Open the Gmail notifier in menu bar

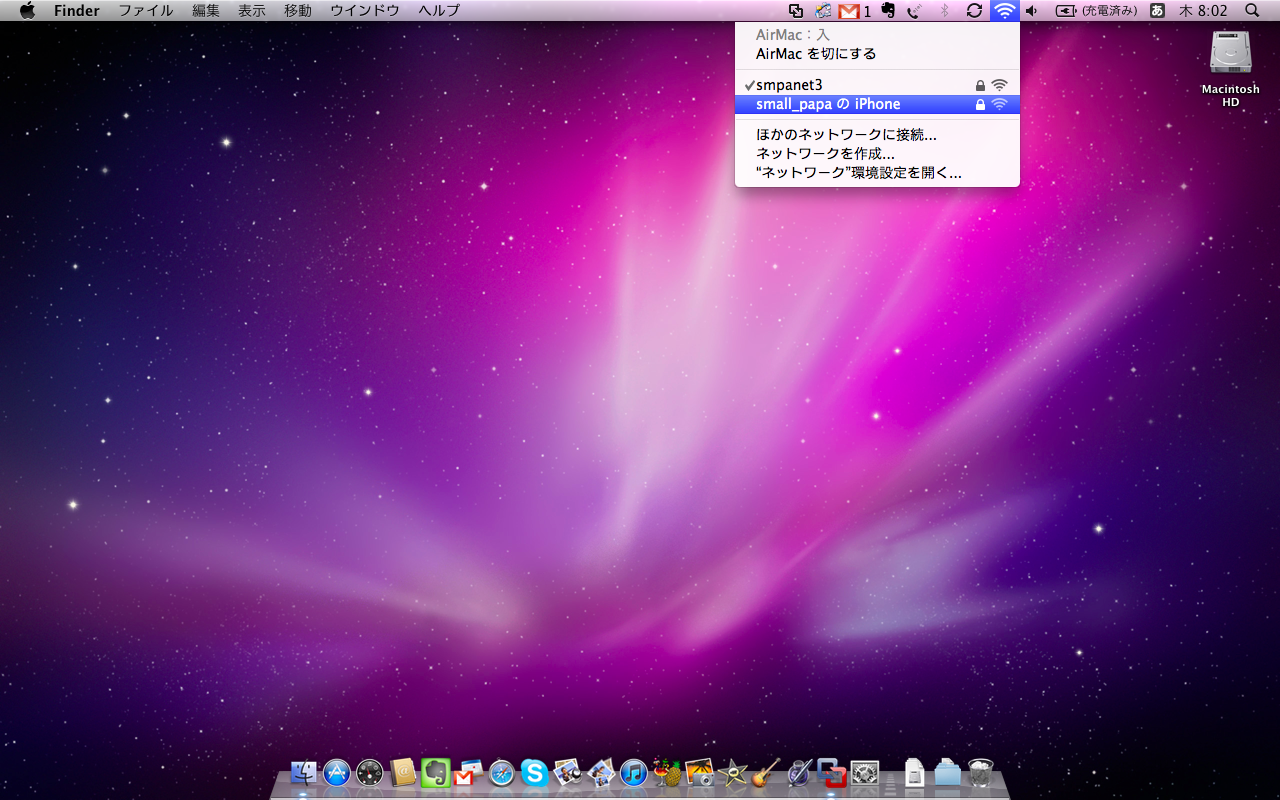click(854, 11)
